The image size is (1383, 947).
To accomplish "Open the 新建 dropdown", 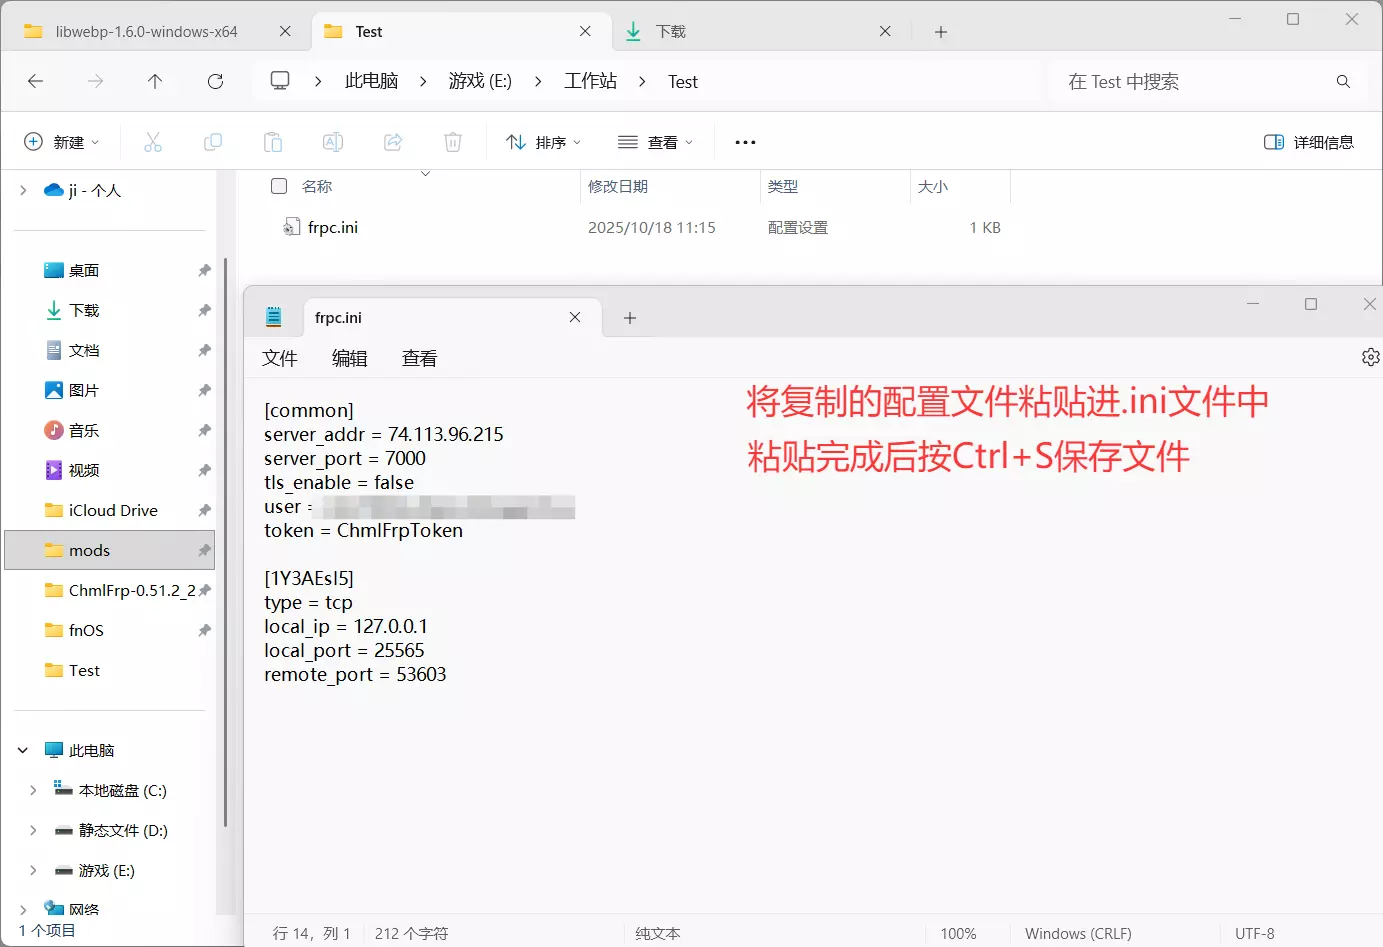I will (62, 142).
